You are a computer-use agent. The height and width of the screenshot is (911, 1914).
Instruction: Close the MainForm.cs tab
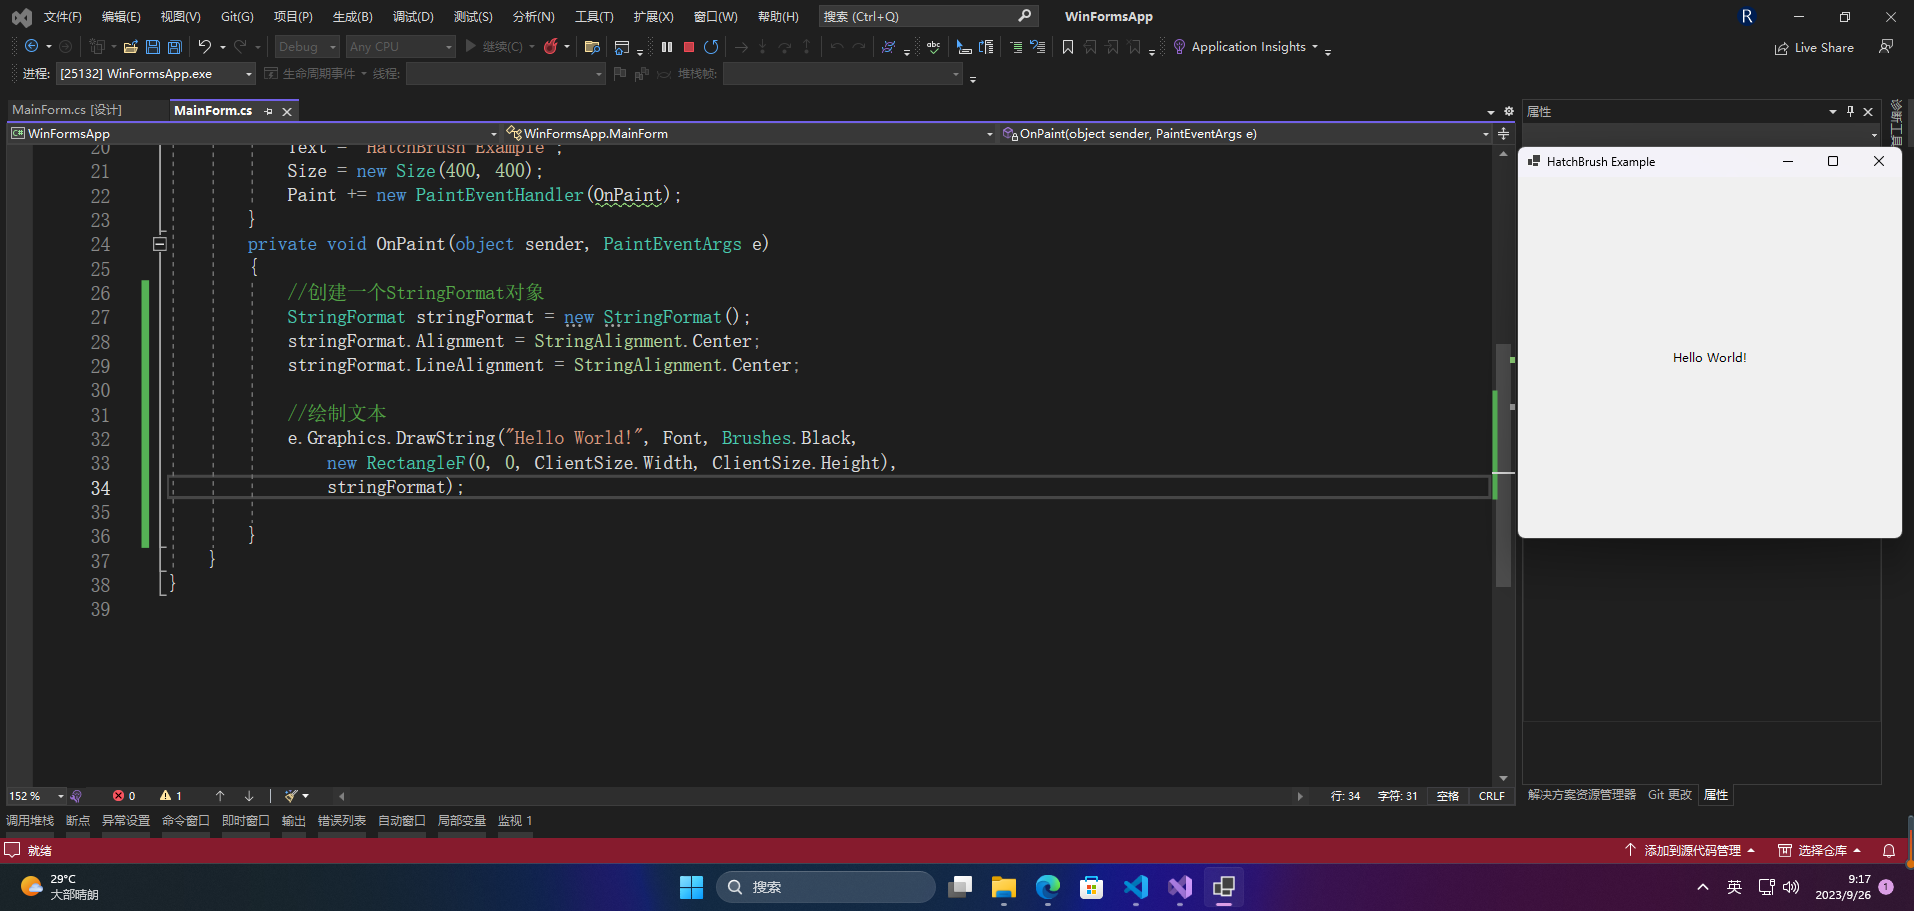[x=287, y=111]
